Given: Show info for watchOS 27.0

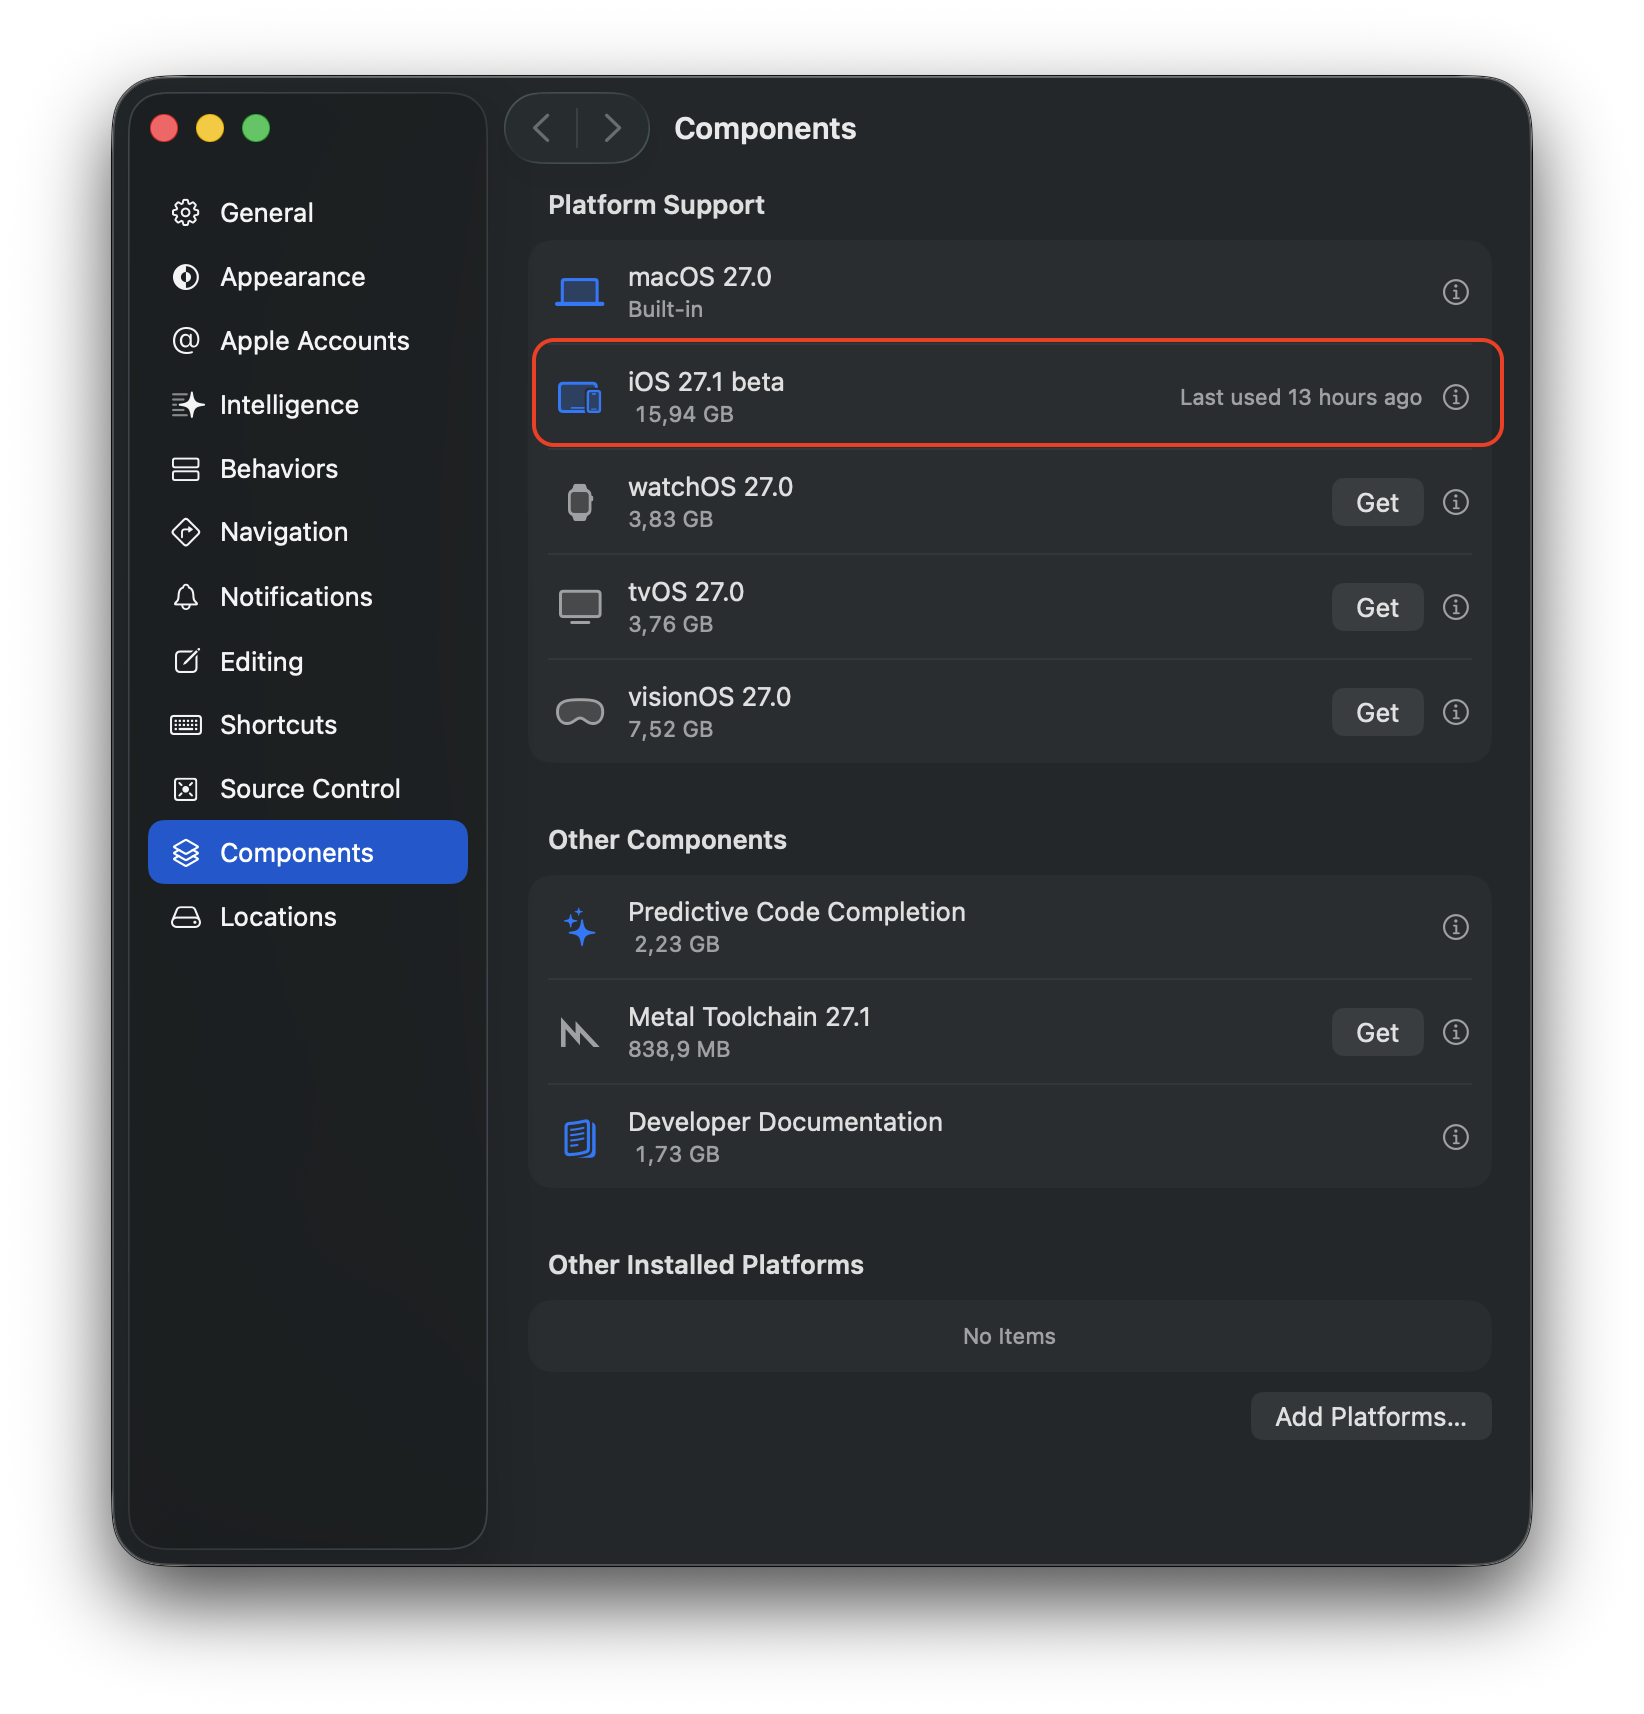Looking at the screenshot, I should [x=1456, y=502].
